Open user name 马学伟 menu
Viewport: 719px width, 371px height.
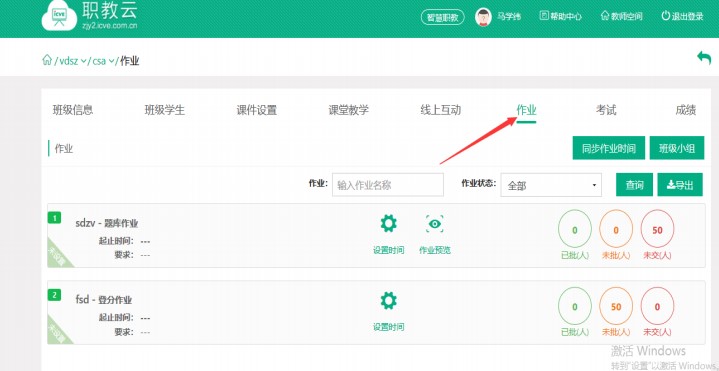tap(509, 17)
